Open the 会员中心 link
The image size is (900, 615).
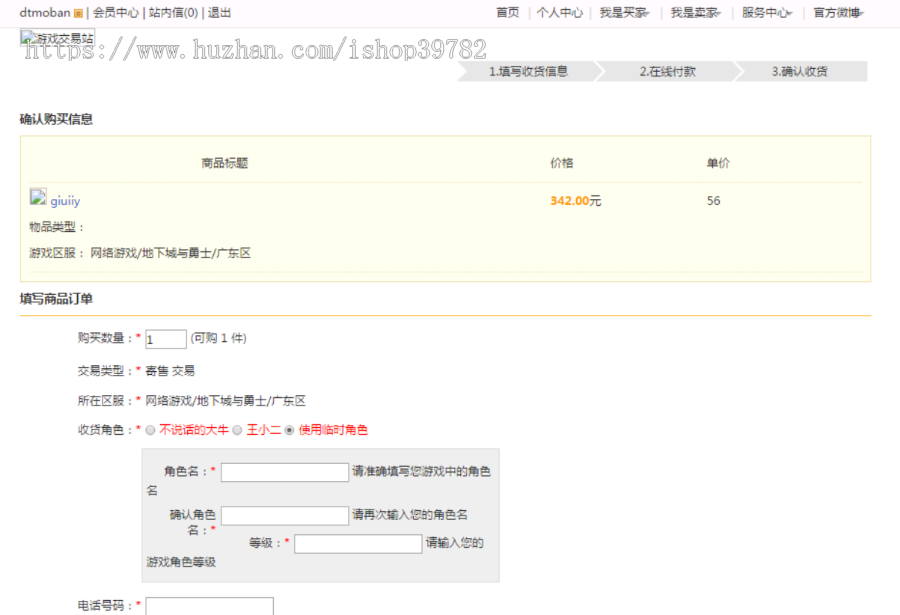(115, 13)
